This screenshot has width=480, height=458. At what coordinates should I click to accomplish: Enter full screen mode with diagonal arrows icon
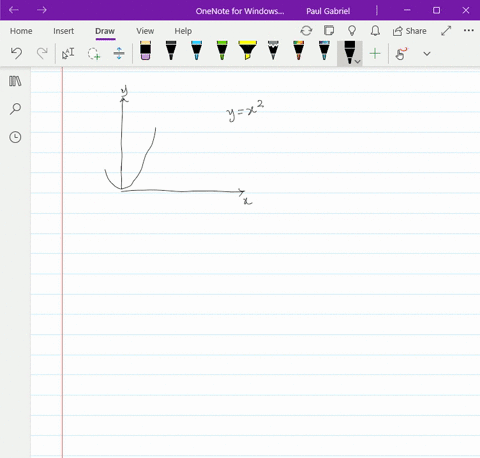tap(446, 31)
